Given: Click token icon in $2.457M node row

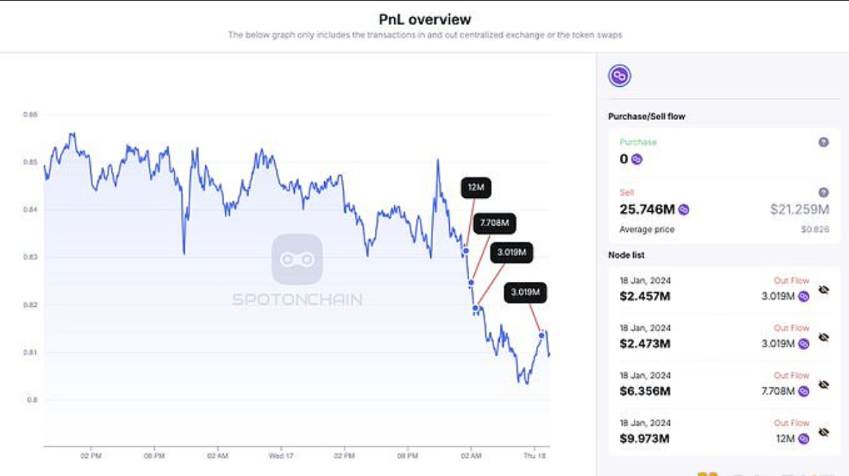Looking at the screenshot, I should 803,296.
